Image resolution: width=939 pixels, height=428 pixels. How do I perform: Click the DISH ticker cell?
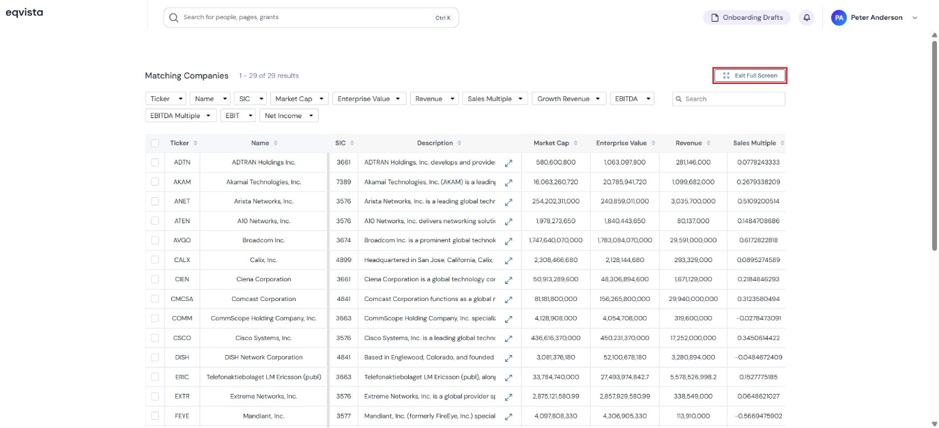click(182, 358)
